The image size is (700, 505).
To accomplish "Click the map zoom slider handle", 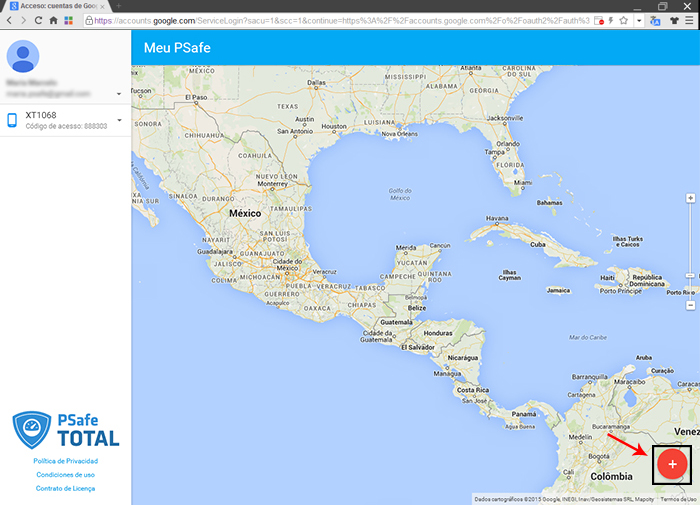I will pyautogui.click(x=690, y=275).
